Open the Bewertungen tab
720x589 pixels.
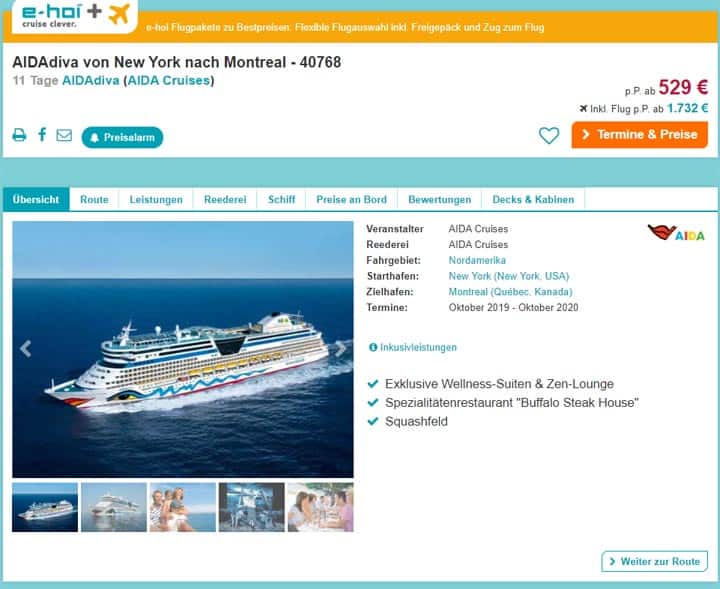coord(439,200)
